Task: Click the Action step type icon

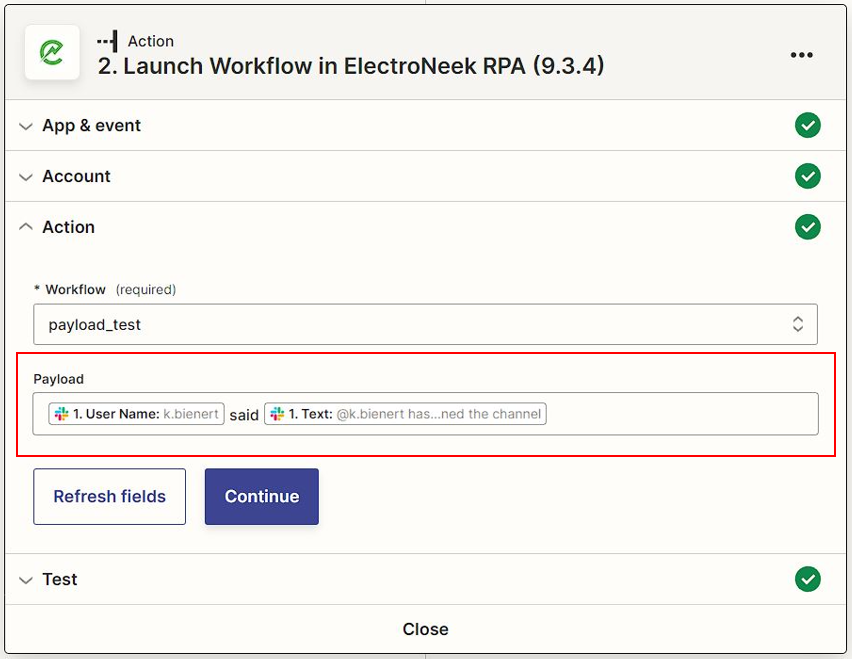Action: pyautogui.click(x=108, y=41)
